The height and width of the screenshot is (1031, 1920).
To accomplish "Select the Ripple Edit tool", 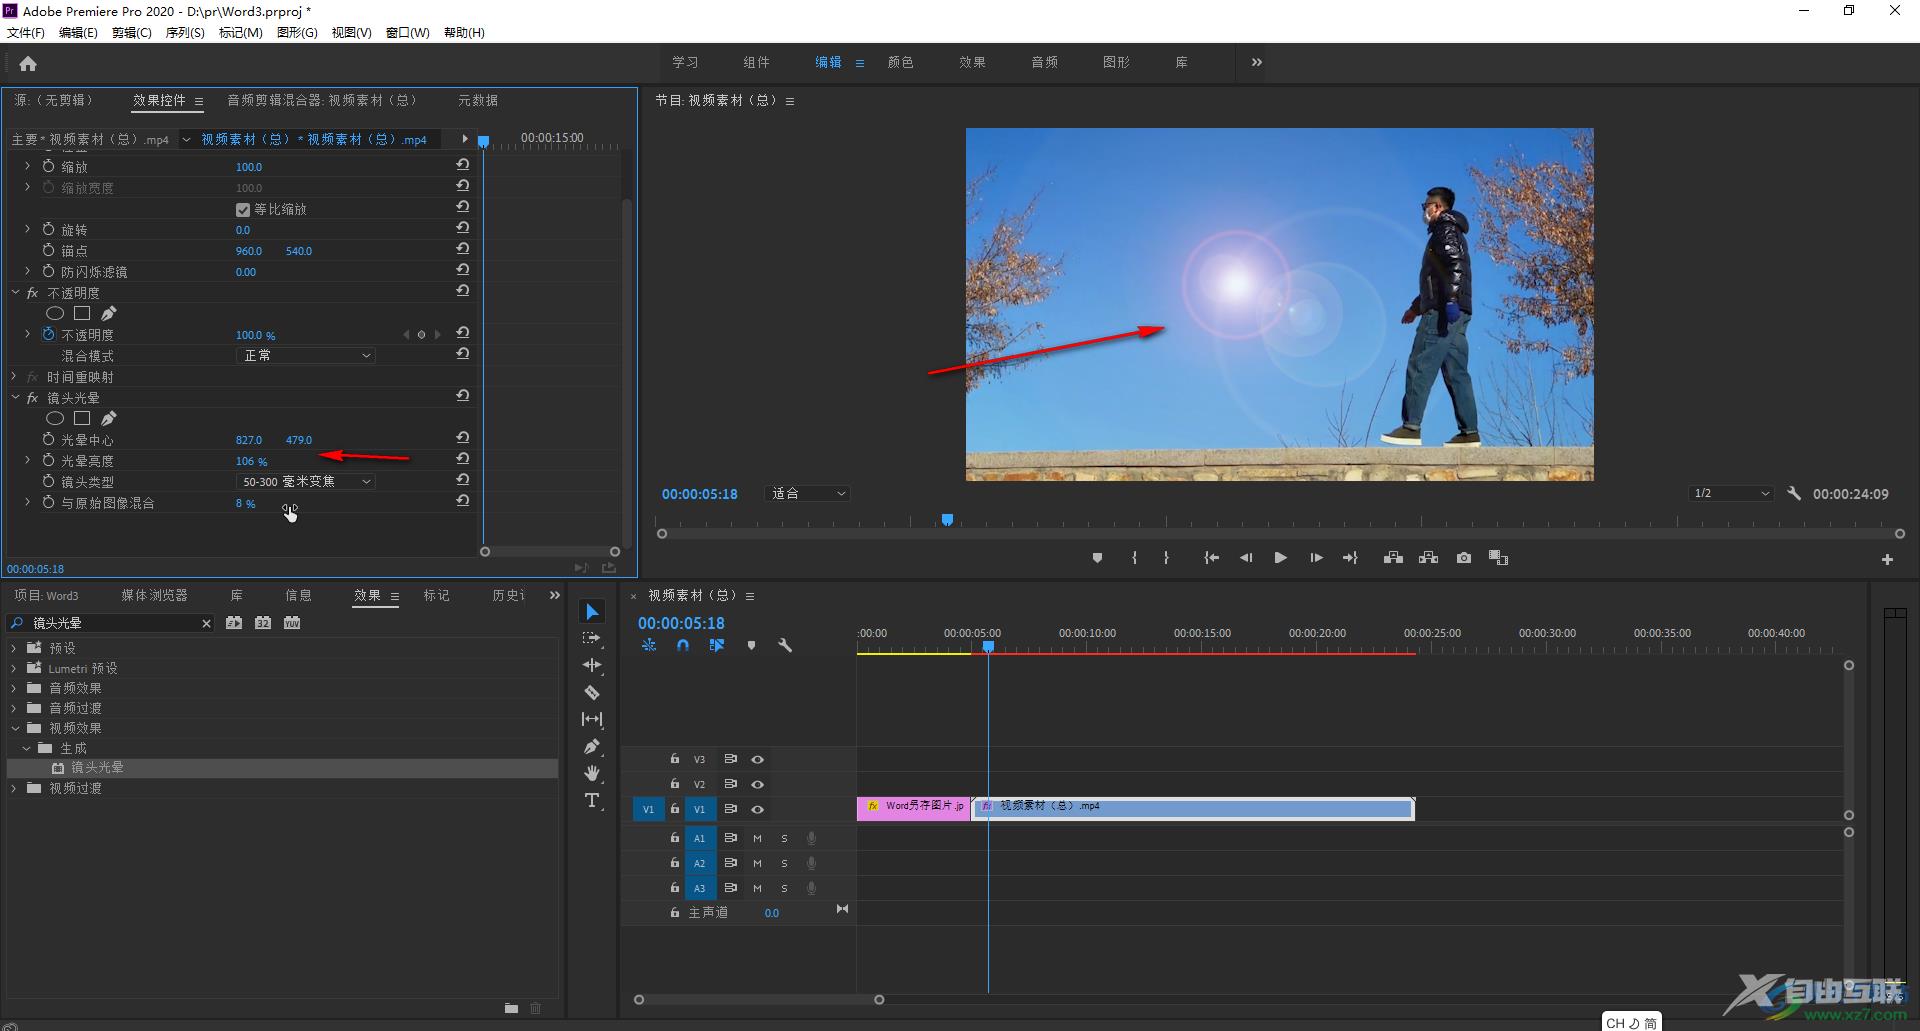I will coord(592,665).
